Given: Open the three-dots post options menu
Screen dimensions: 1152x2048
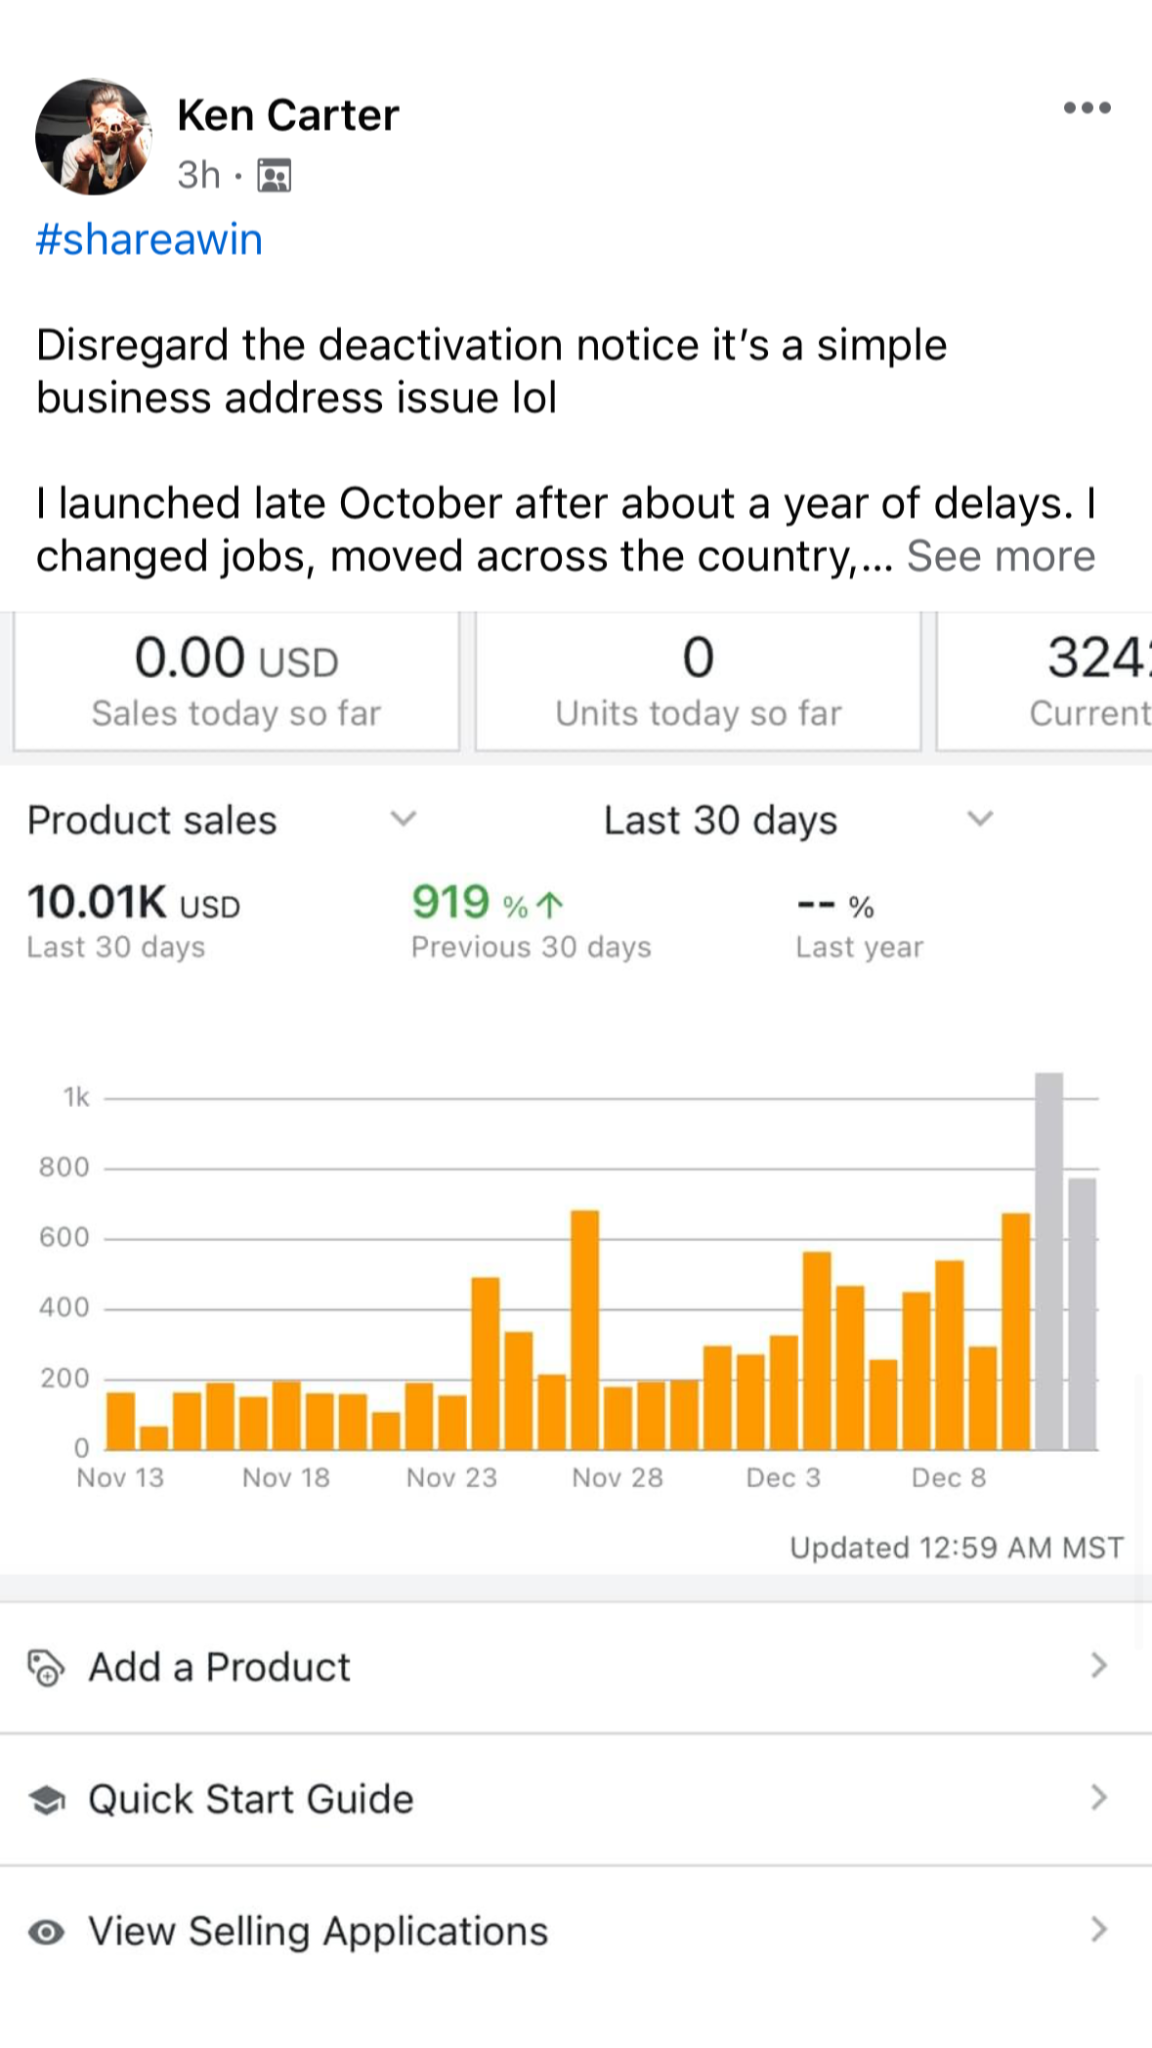Looking at the screenshot, I should click(1087, 108).
